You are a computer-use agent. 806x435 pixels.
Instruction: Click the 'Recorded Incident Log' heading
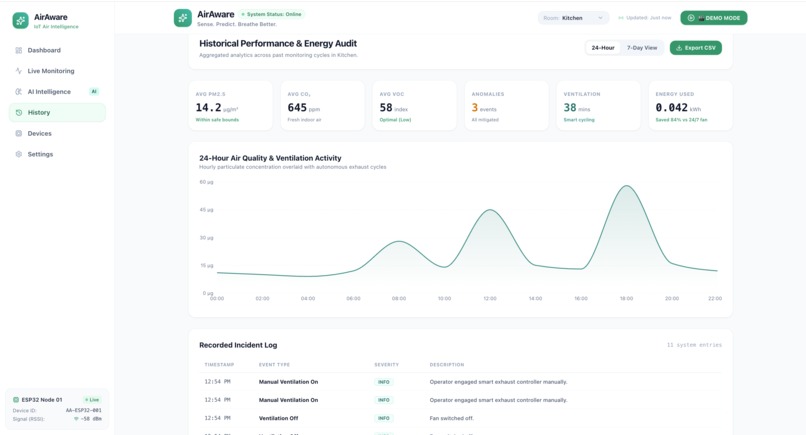[x=238, y=345]
